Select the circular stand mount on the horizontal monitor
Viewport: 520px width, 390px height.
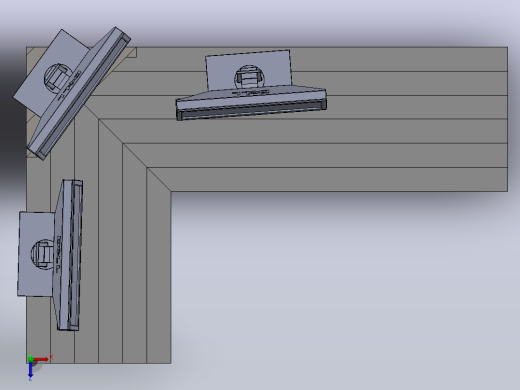coord(249,78)
